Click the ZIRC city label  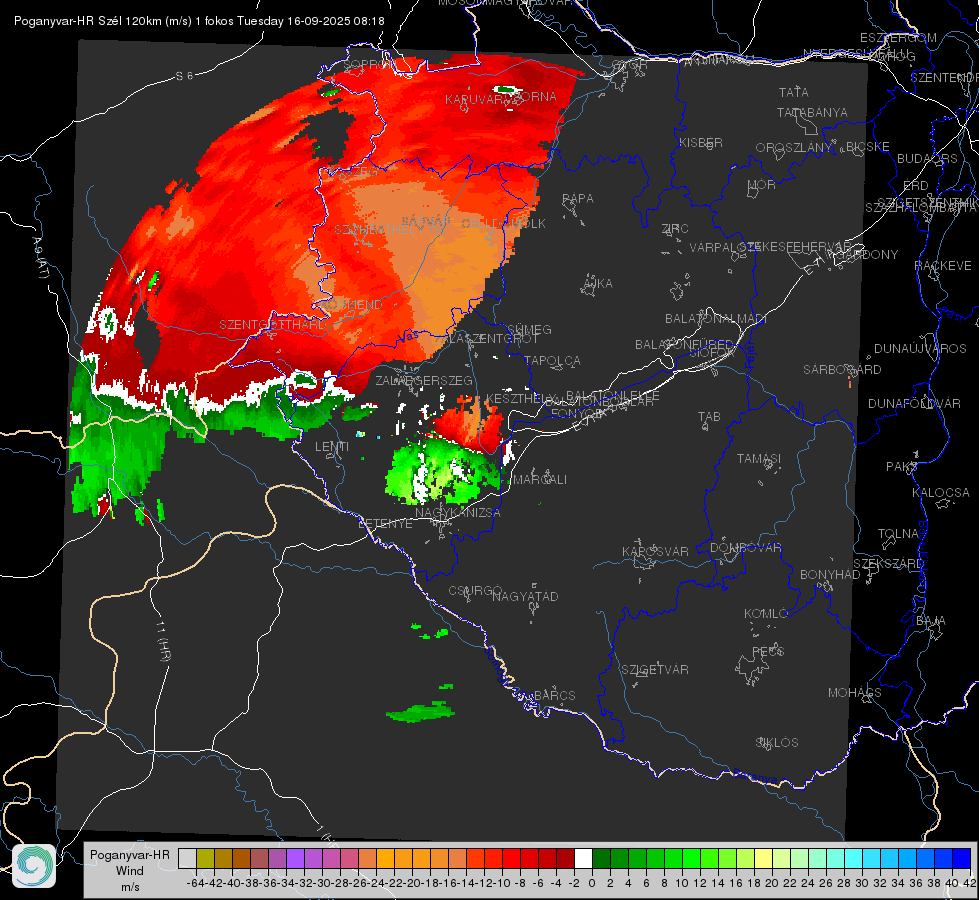[675, 229]
